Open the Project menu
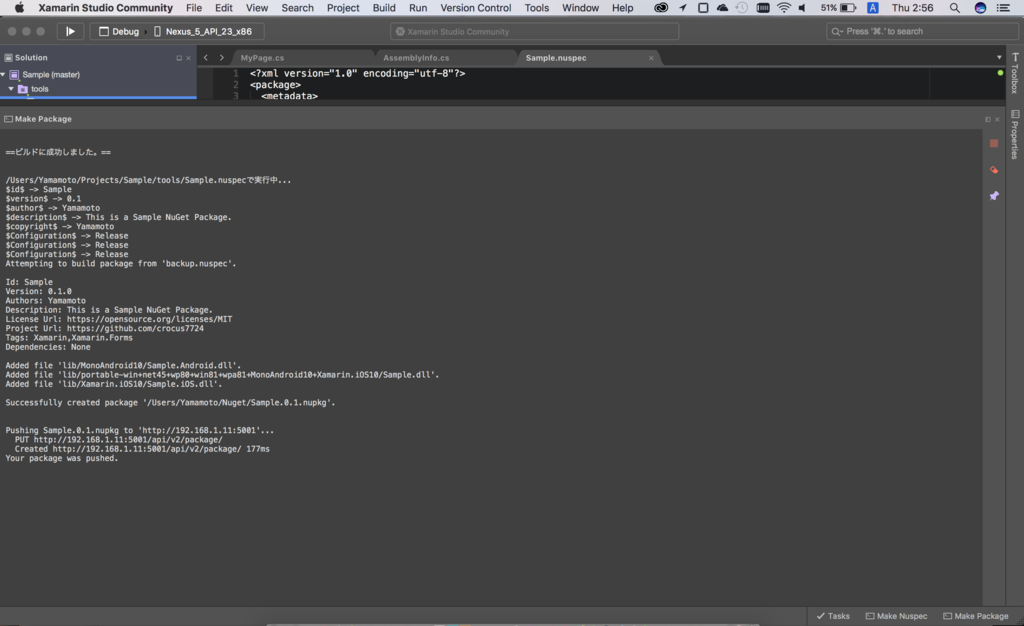This screenshot has height=626, width=1024. (x=343, y=8)
